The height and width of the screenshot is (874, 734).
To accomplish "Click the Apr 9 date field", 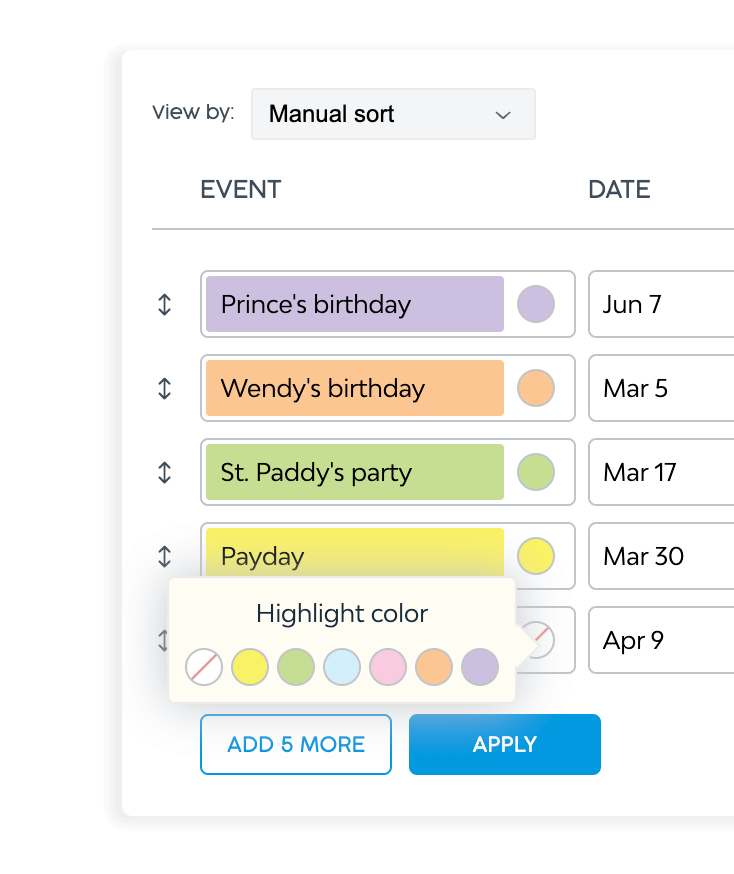I will coord(660,640).
